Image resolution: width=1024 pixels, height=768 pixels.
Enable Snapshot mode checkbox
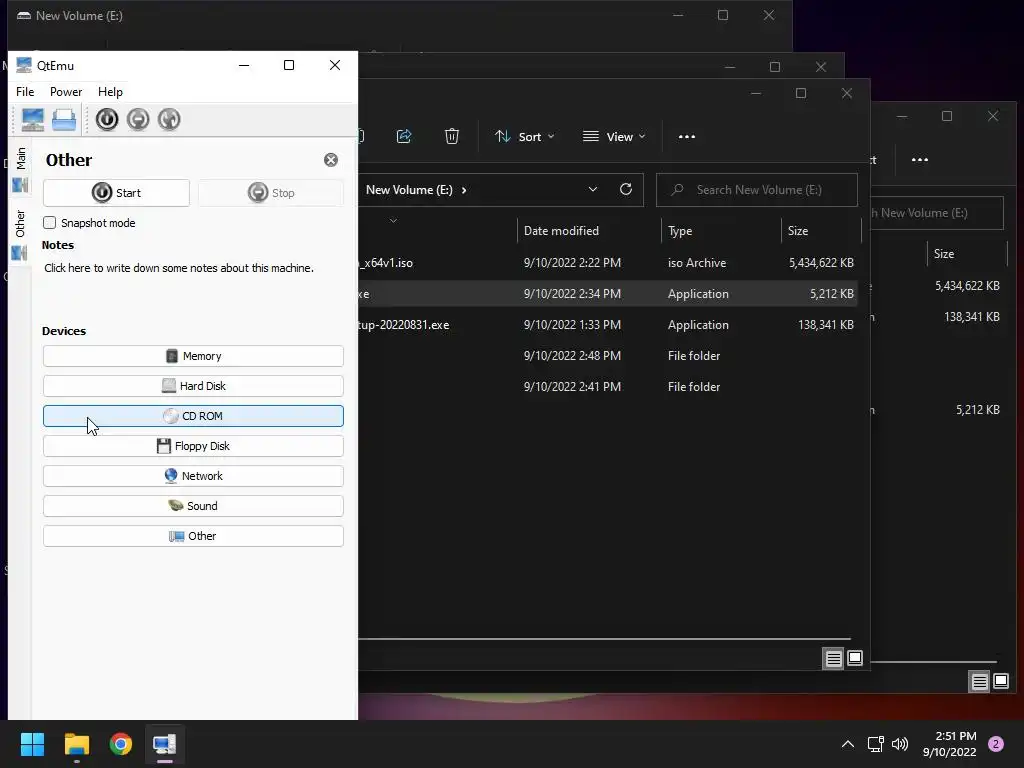(x=50, y=223)
